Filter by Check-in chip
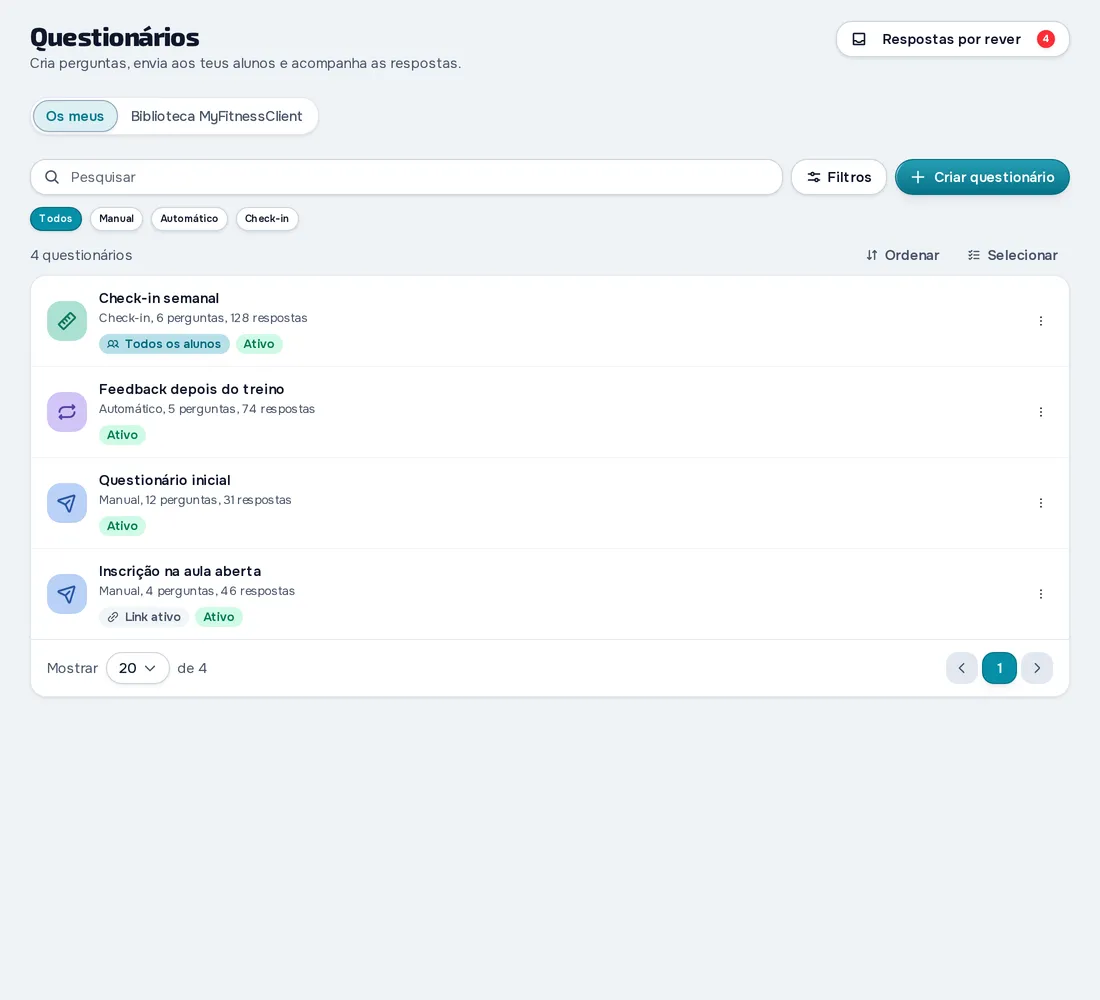 pyautogui.click(x=267, y=219)
